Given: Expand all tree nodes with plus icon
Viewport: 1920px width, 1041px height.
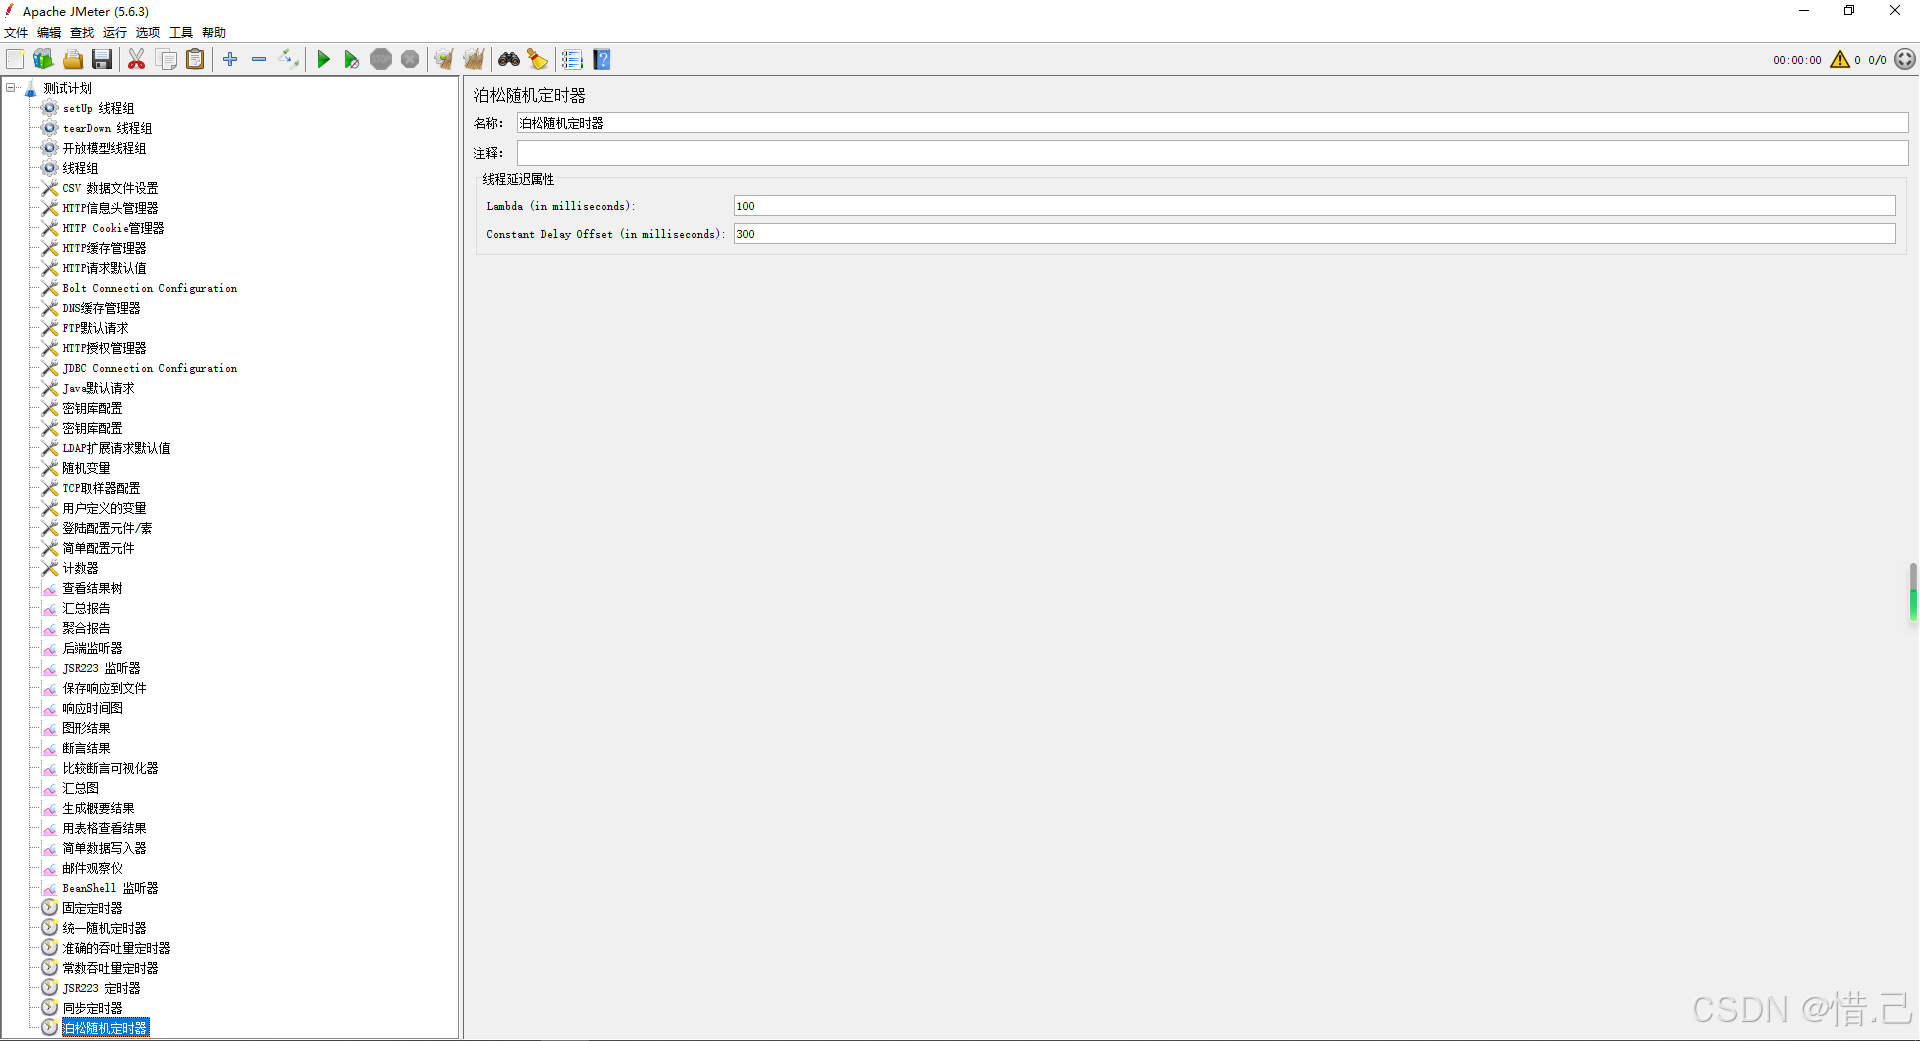Looking at the screenshot, I should pos(230,60).
